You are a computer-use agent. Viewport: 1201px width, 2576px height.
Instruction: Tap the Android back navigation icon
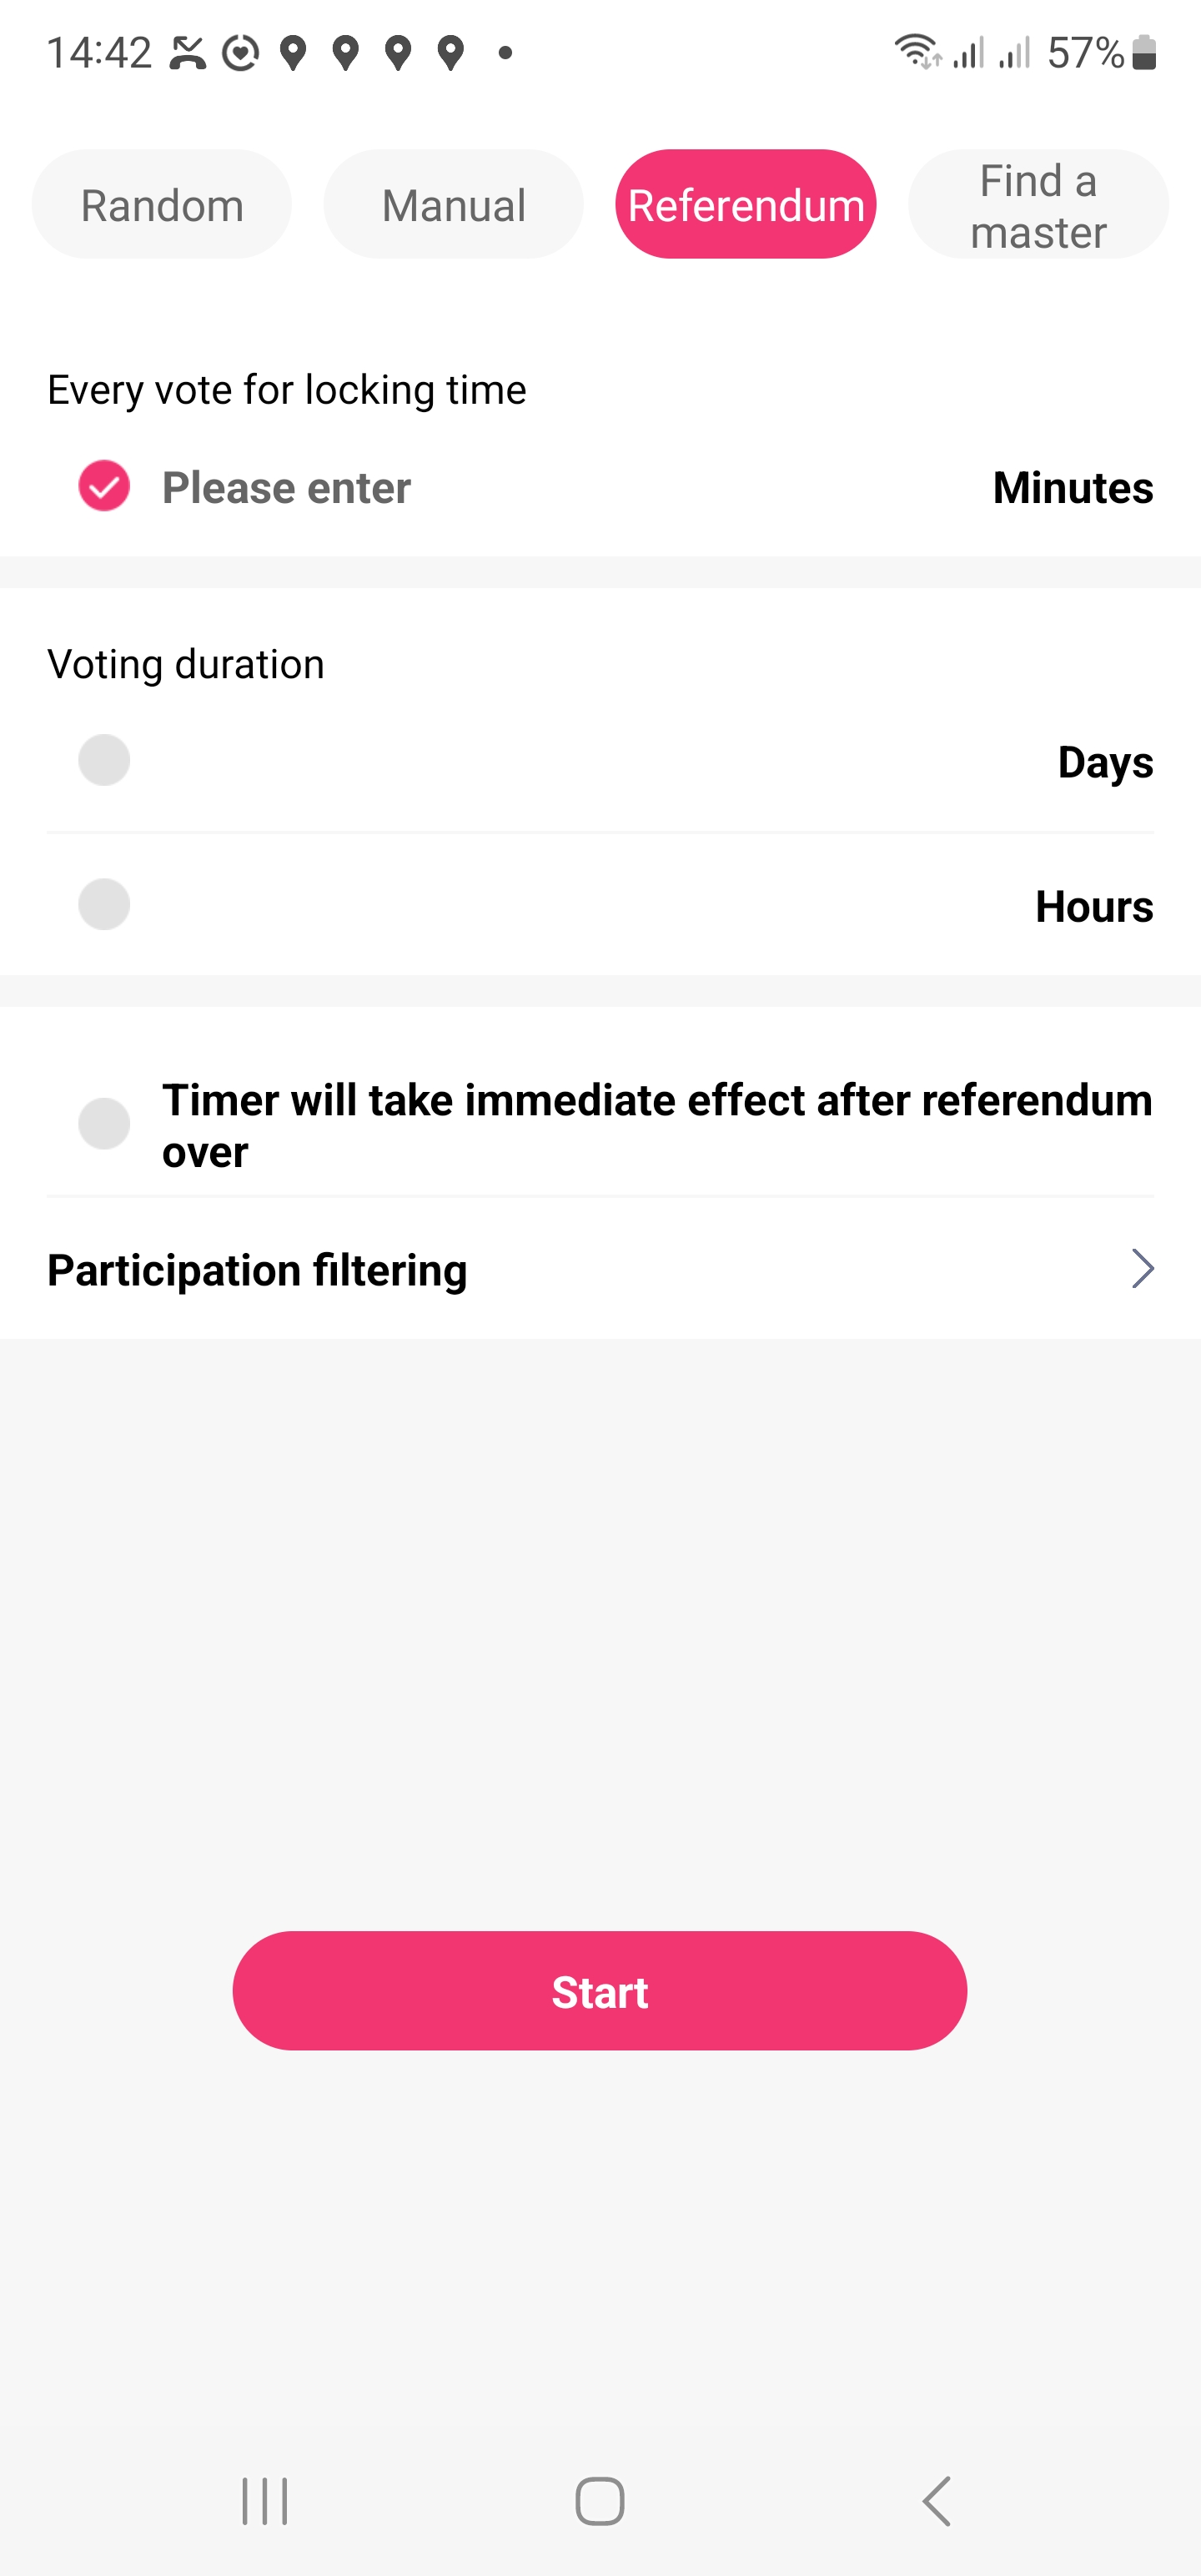tap(937, 2501)
